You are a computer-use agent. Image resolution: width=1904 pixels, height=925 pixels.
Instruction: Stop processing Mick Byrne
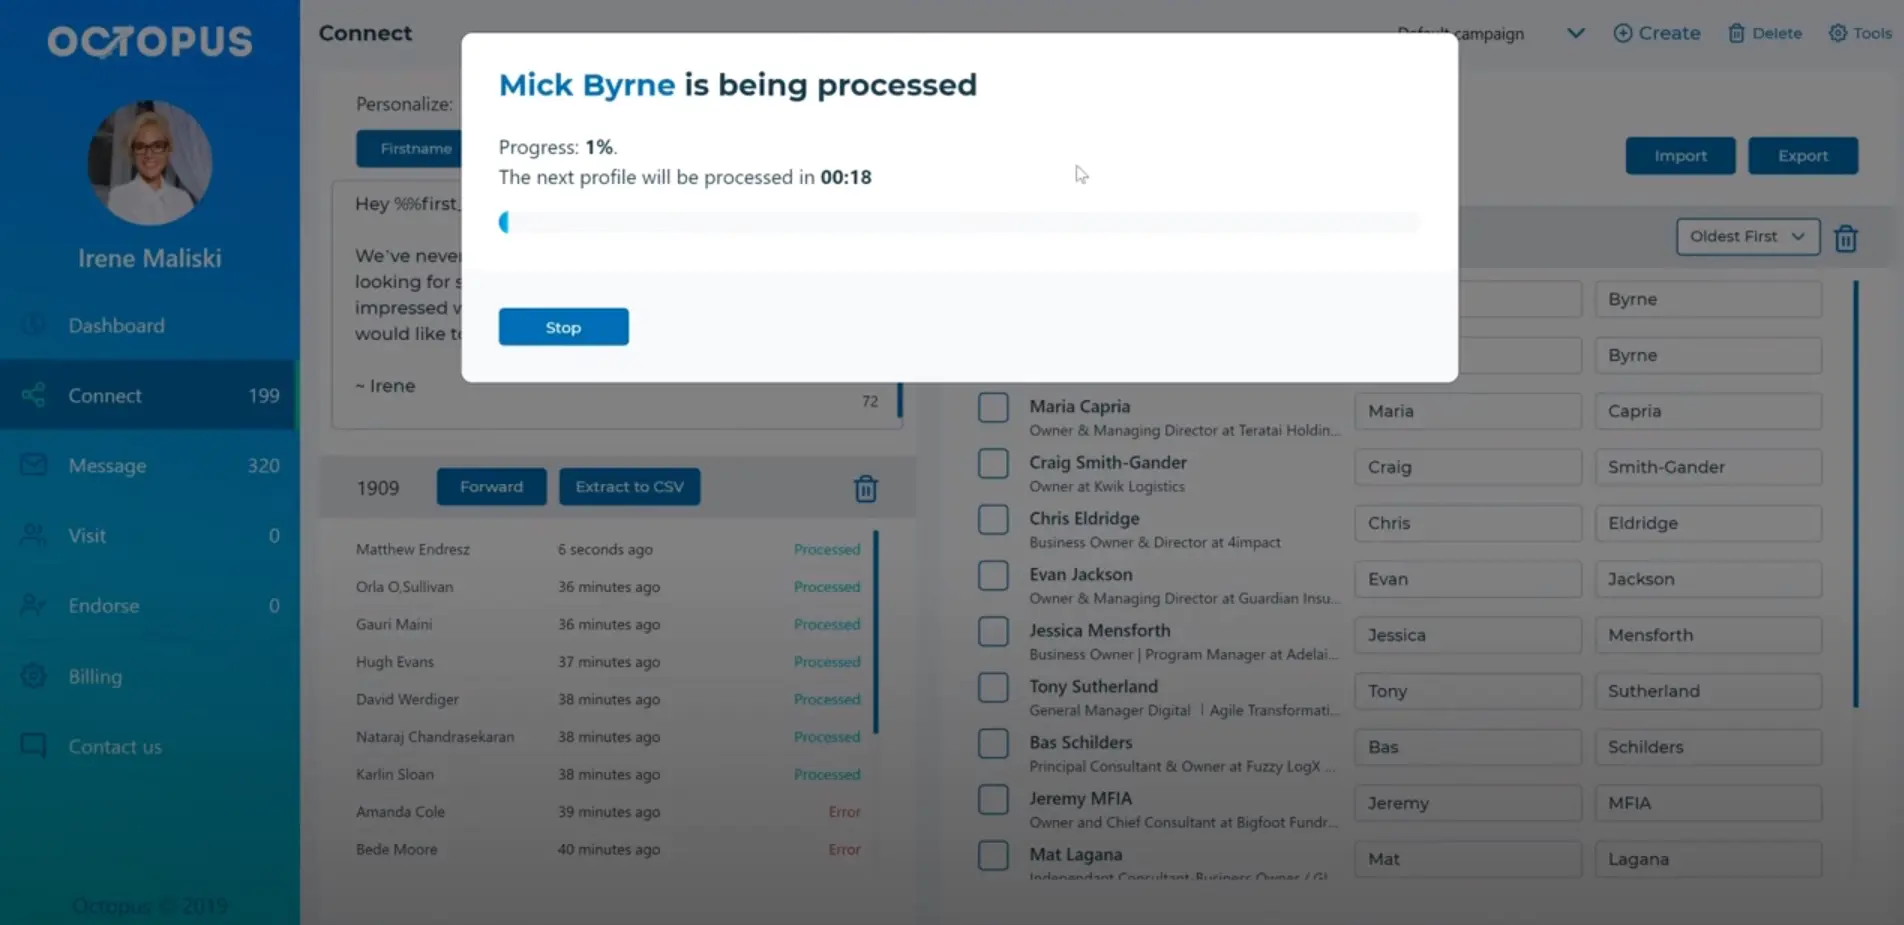pos(563,326)
